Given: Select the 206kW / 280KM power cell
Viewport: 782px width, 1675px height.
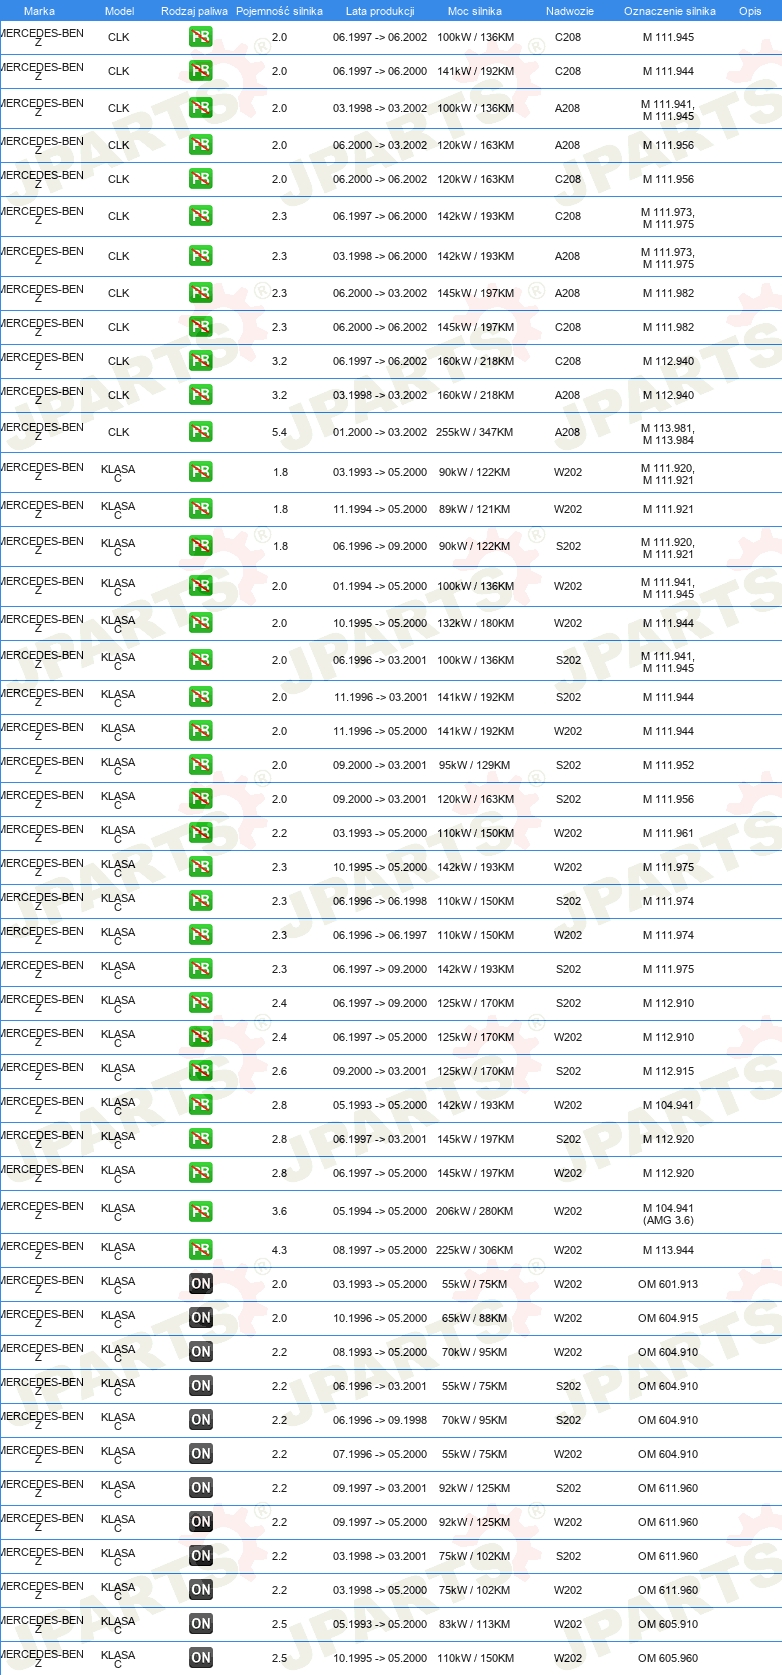Looking at the screenshot, I should [x=475, y=1212].
